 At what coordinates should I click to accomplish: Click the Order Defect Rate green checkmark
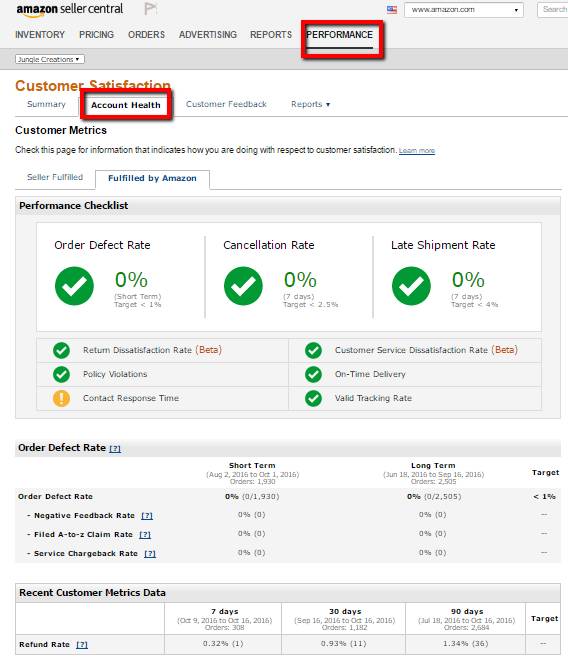click(x=74, y=286)
